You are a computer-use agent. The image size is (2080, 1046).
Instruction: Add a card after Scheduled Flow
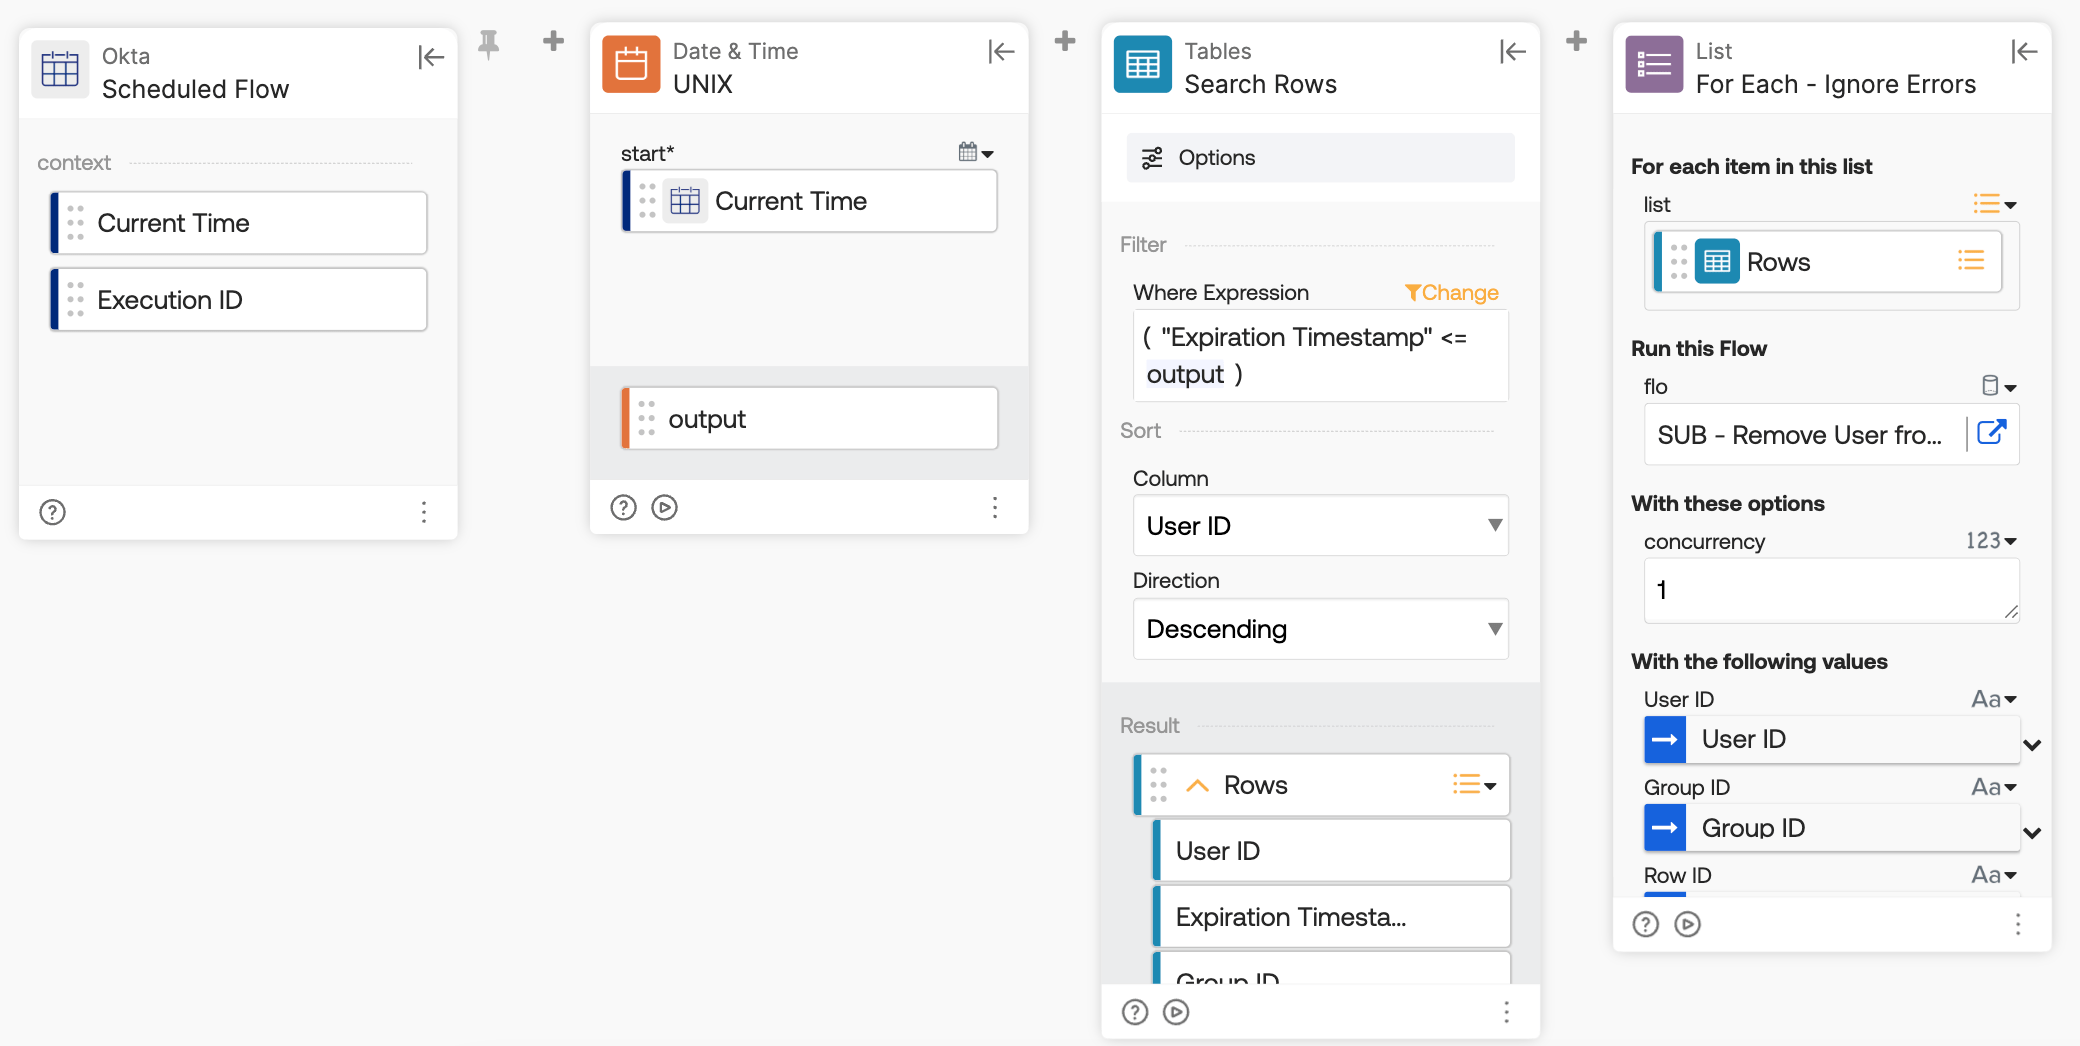(x=553, y=41)
